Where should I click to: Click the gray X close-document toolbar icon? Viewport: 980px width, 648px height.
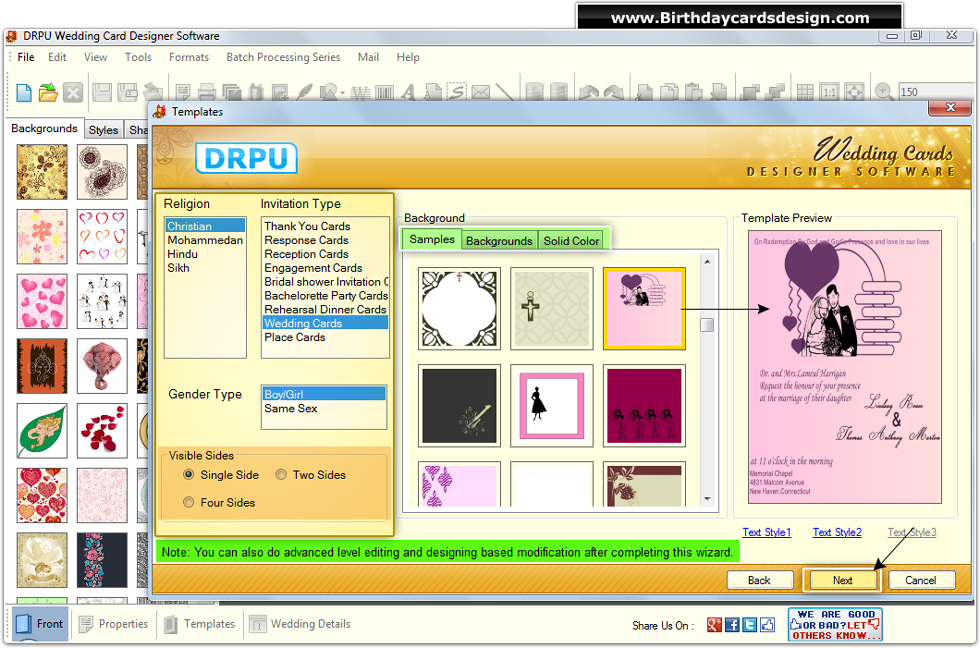pos(73,93)
